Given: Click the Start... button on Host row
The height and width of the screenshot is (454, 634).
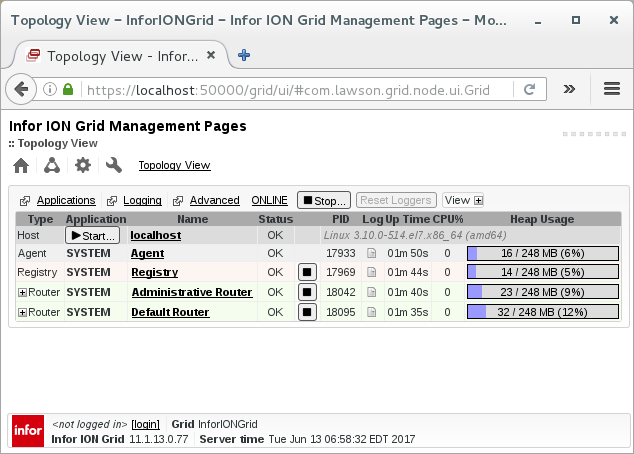Looking at the screenshot, I should [x=92, y=235].
